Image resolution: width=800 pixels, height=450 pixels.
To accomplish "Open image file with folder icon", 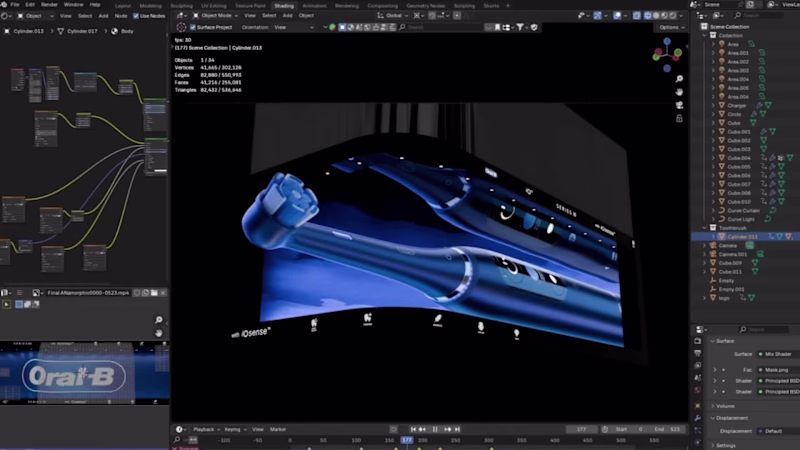I will [x=154, y=293].
